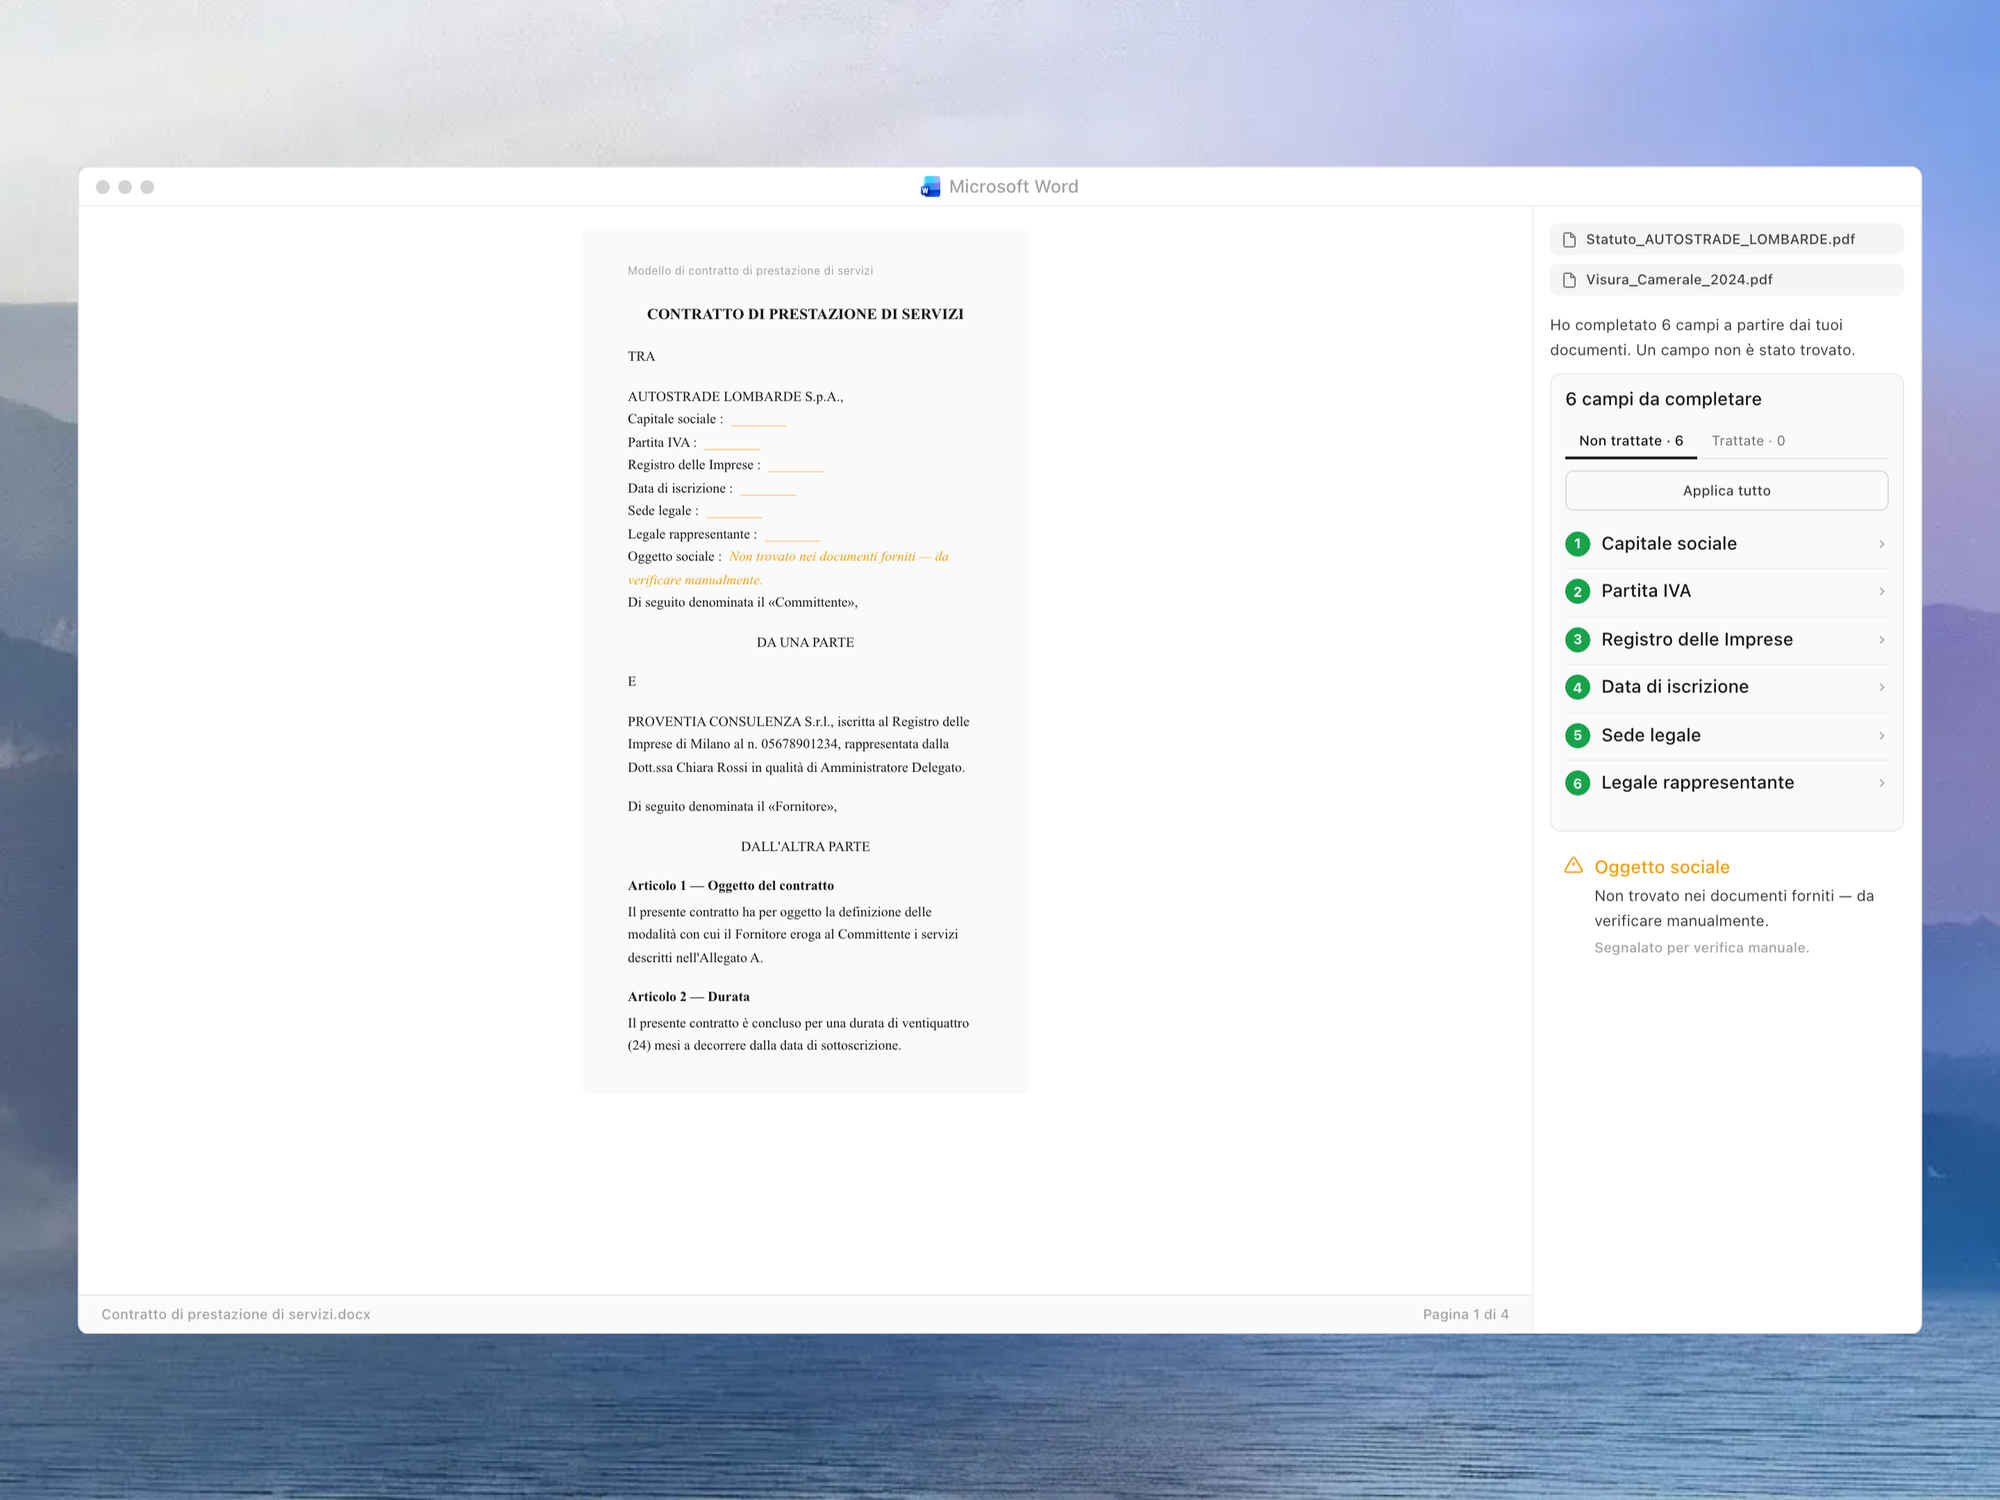
Task: Click the 'PROVENTIA CONSULENZA S.r.l.' paragraph
Action: point(798,745)
